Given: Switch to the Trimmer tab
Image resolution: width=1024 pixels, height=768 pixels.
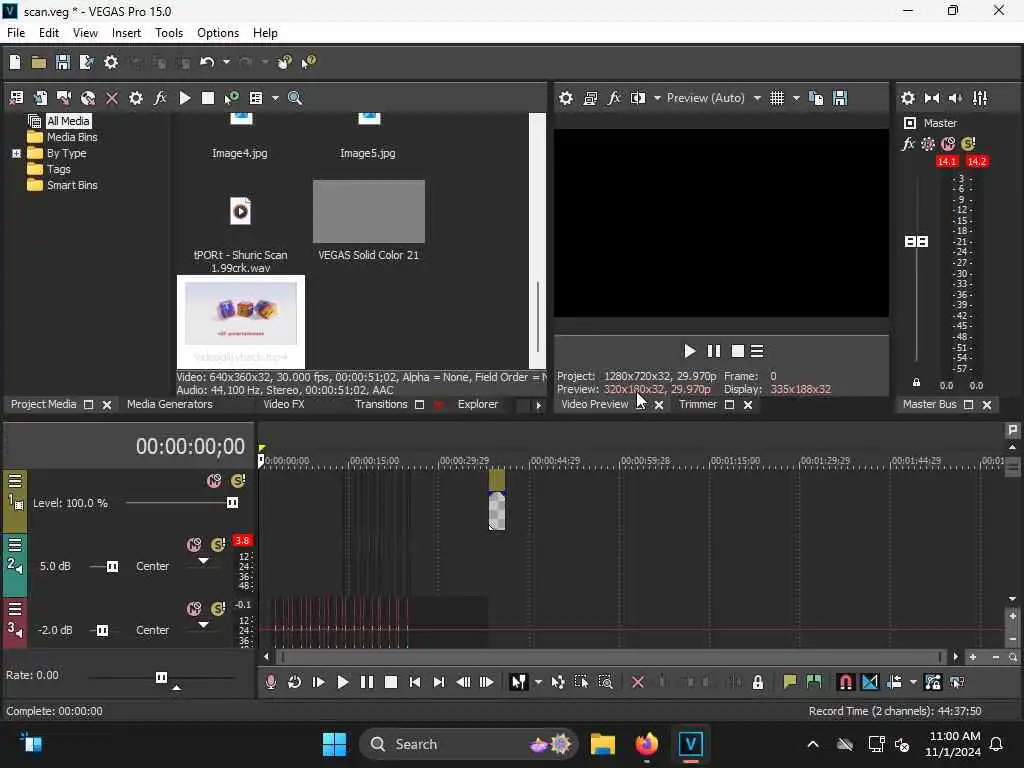Looking at the screenshot, I should [697, 404].
